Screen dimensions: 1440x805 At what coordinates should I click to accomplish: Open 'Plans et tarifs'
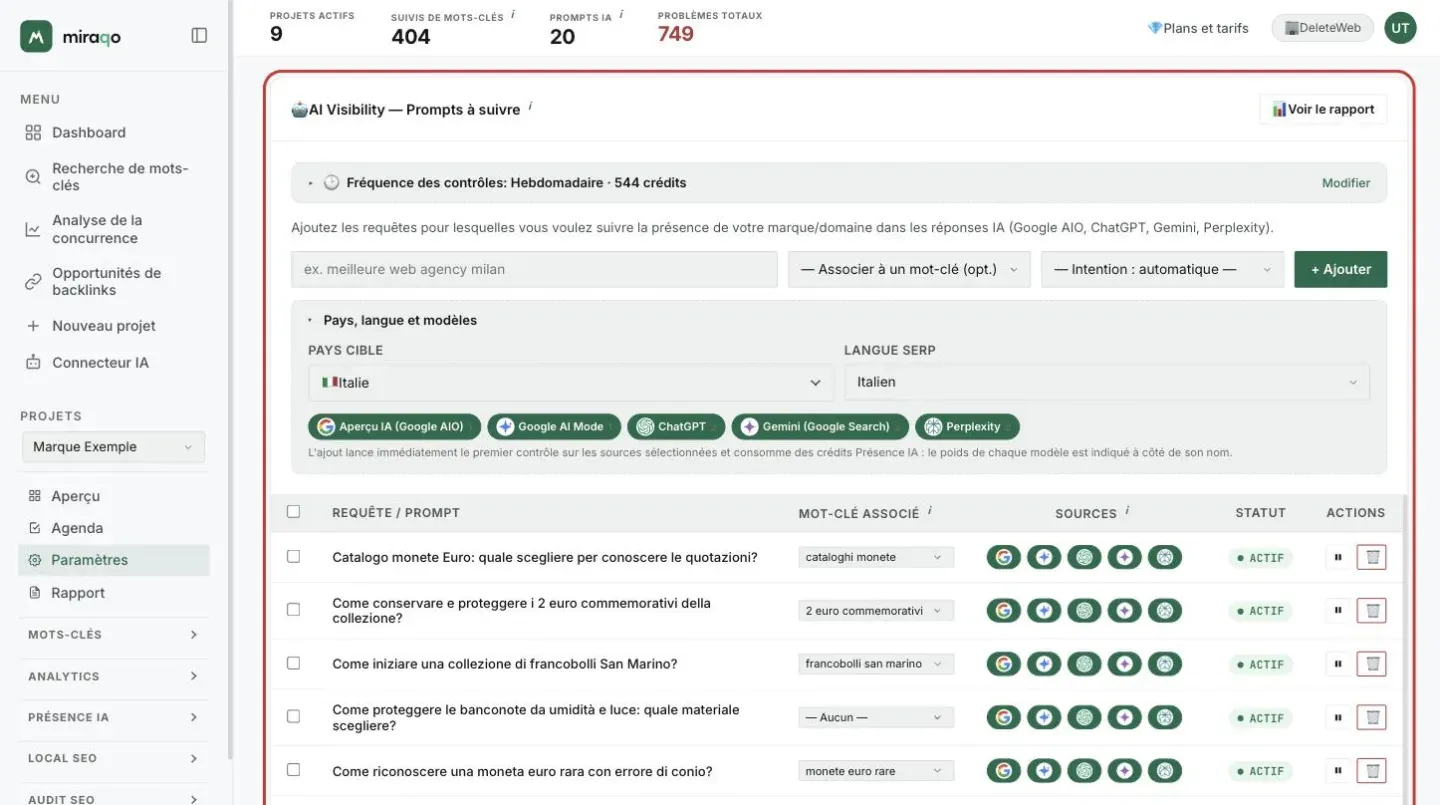coord(1198,28)
